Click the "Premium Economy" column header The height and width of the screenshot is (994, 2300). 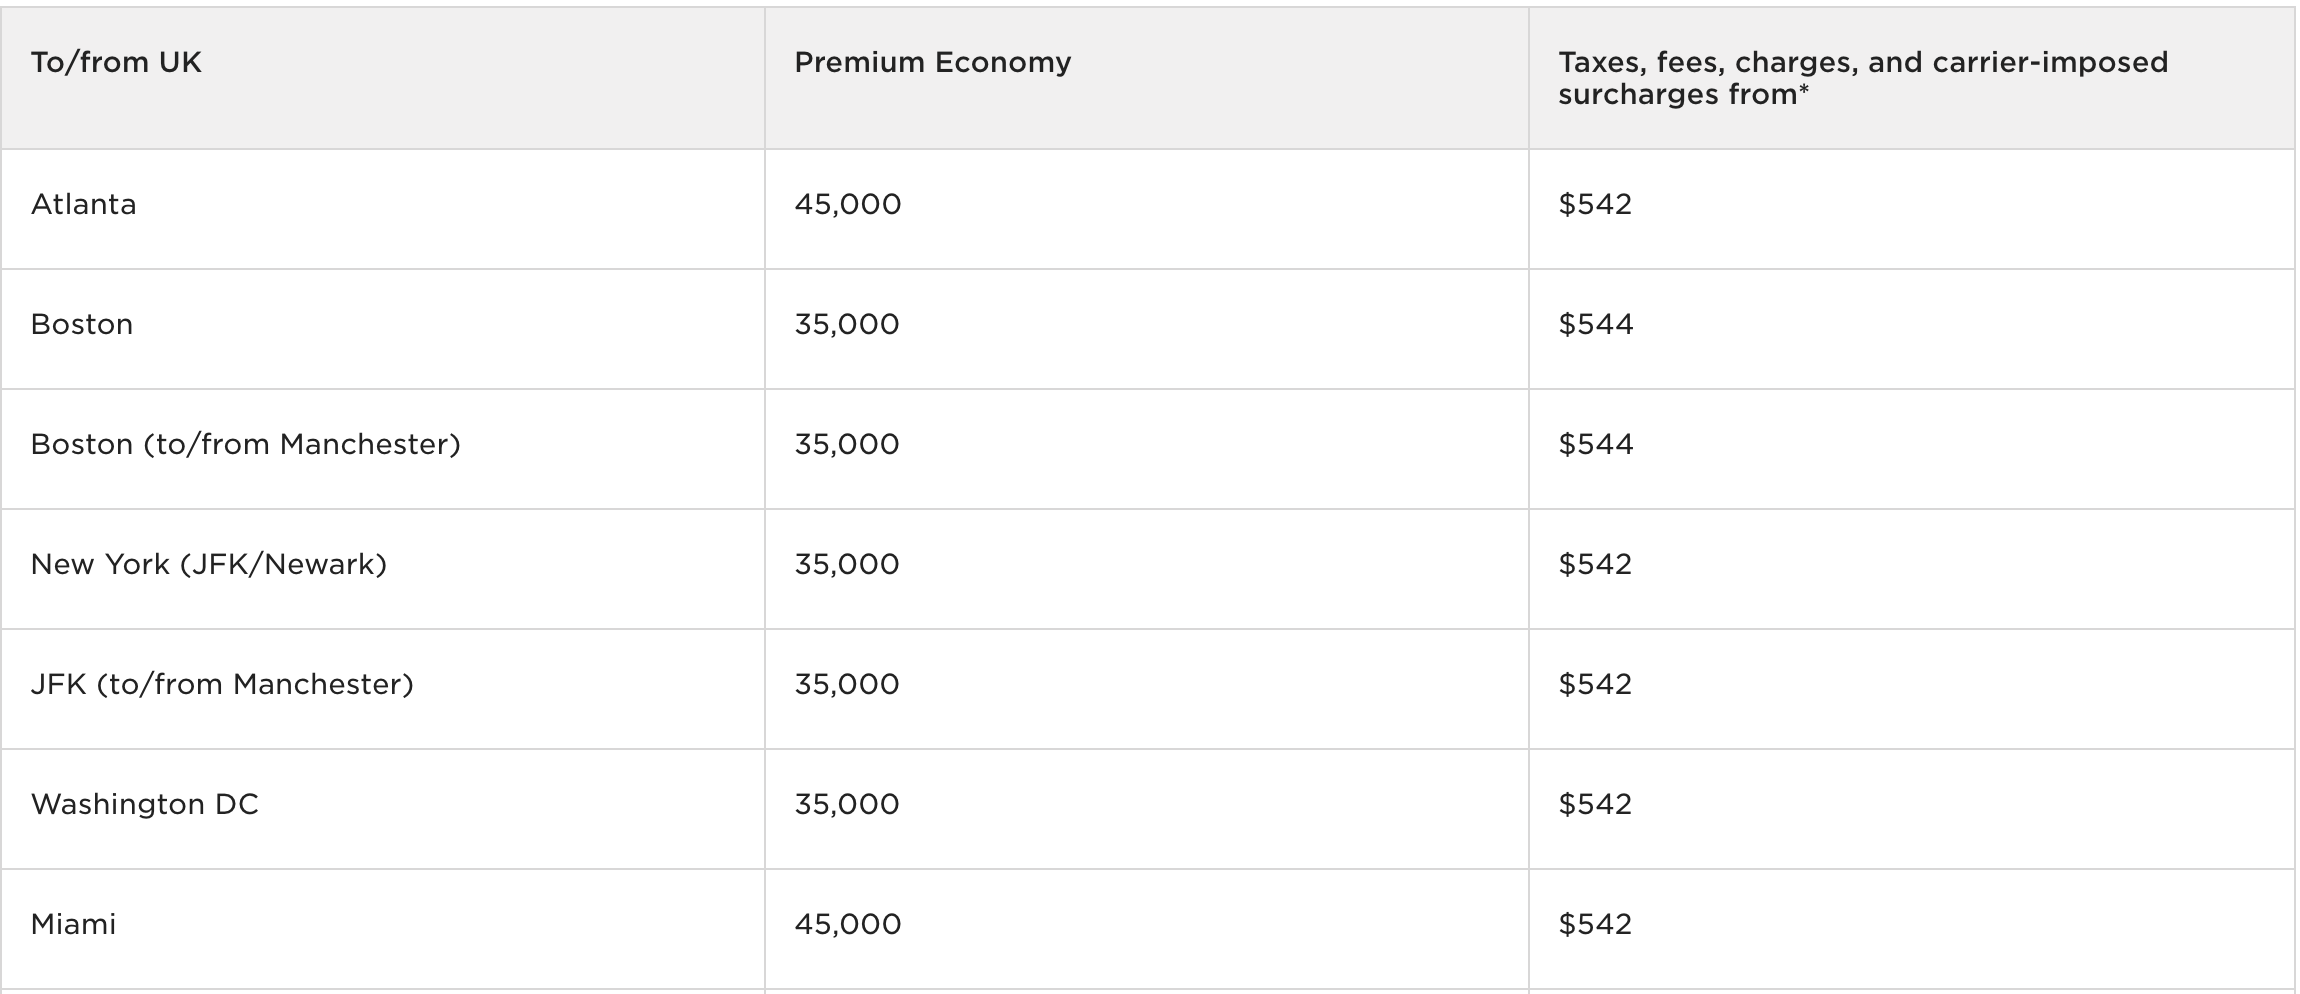coord(932,63)
